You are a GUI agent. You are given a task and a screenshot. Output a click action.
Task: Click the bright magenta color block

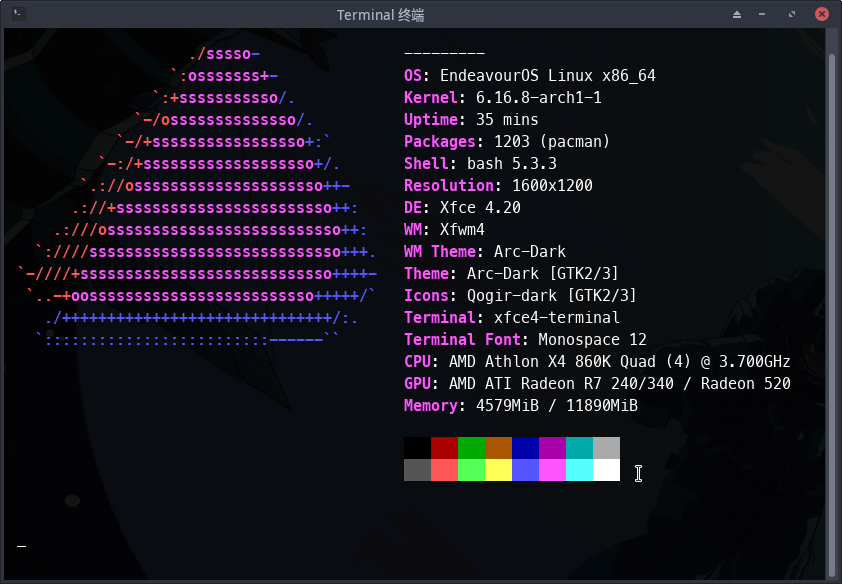click(x=552, y=470)
